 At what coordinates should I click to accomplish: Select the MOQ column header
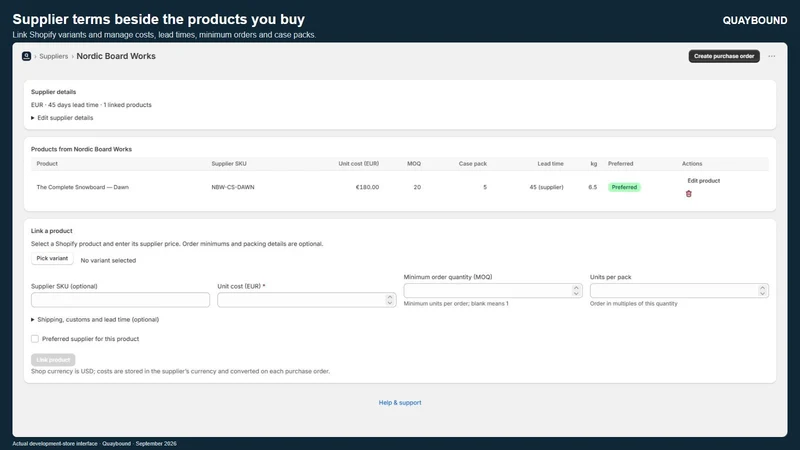[414, 164]
